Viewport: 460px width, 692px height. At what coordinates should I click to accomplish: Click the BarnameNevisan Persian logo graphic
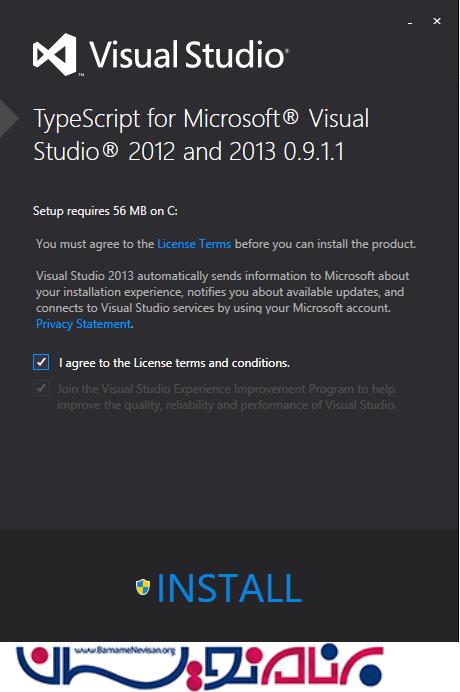[x=200, y=667]
